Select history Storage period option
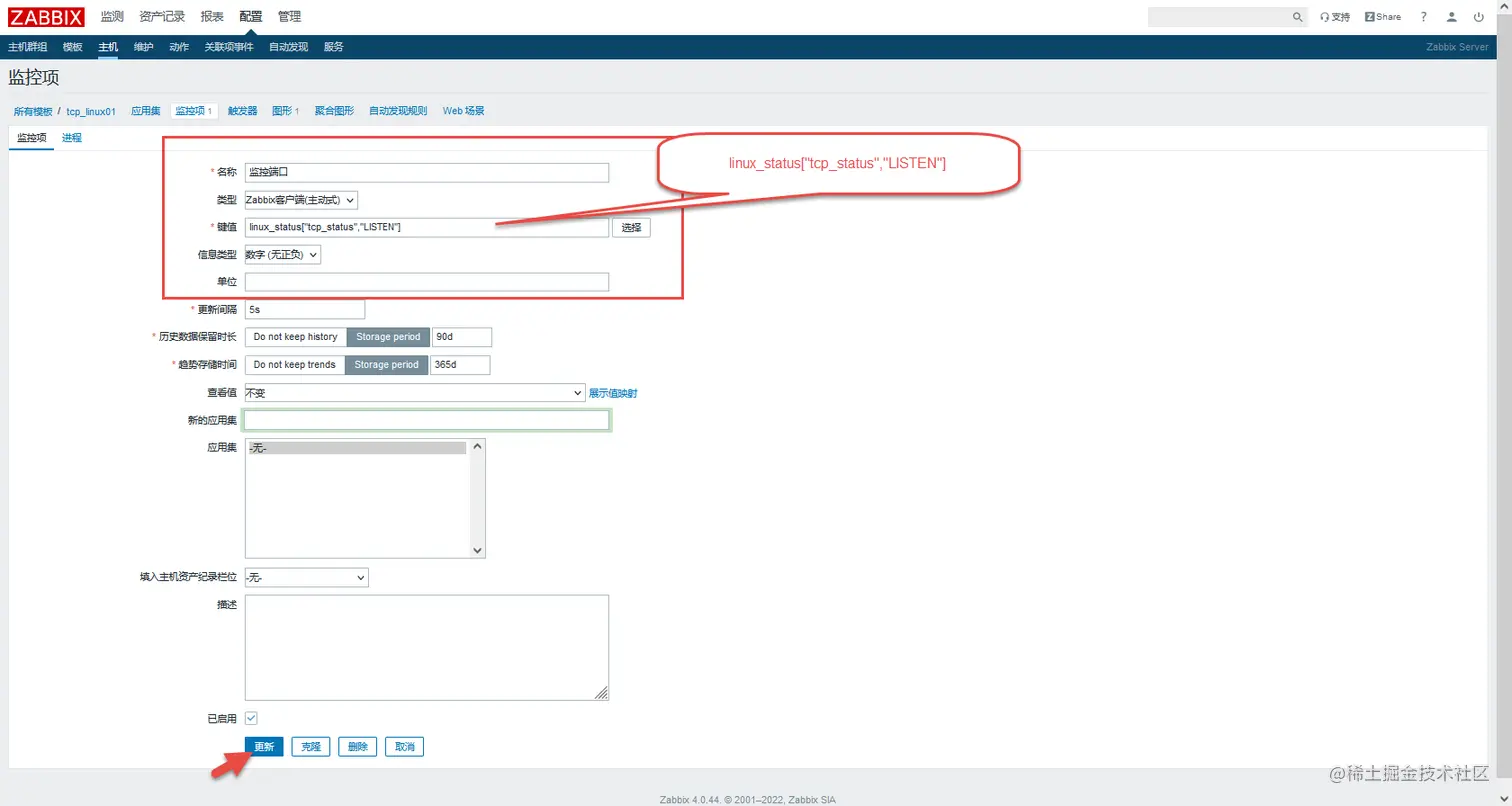Screen dimensions: 1512x806 [388, 337]
